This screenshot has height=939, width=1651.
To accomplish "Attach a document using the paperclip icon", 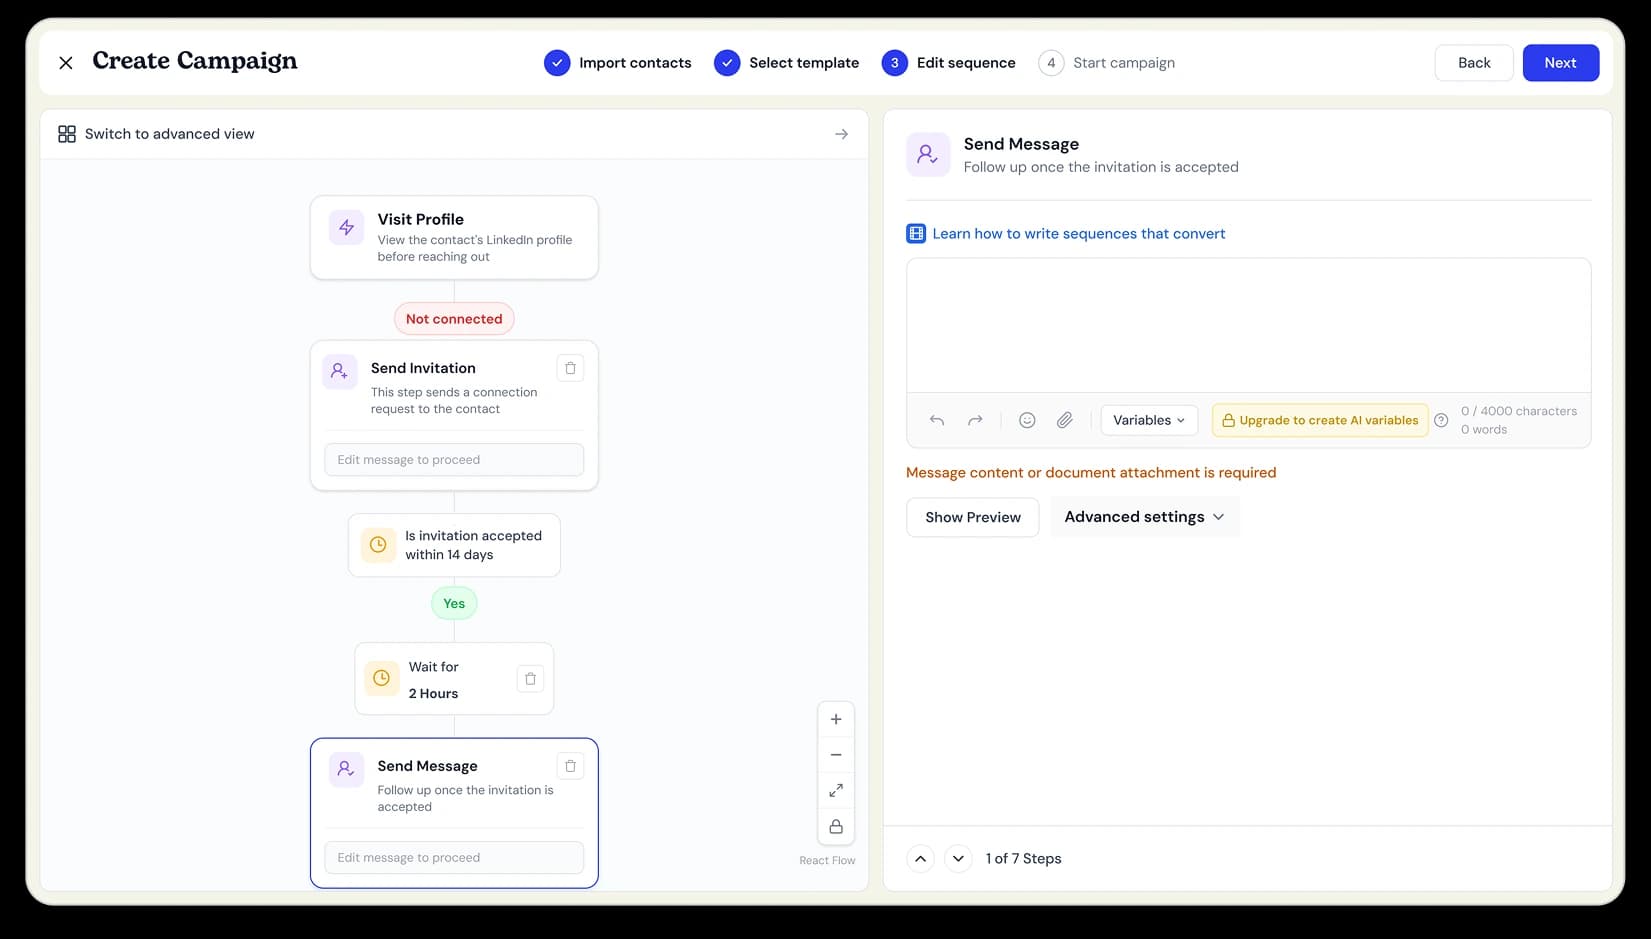I will pyautogui.click(x=1064, y=420).
